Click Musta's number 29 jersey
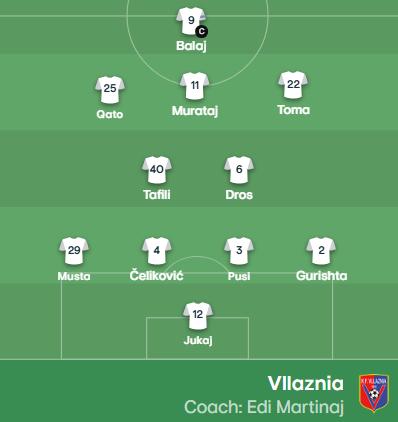398x422 pixels. [74, 251]
